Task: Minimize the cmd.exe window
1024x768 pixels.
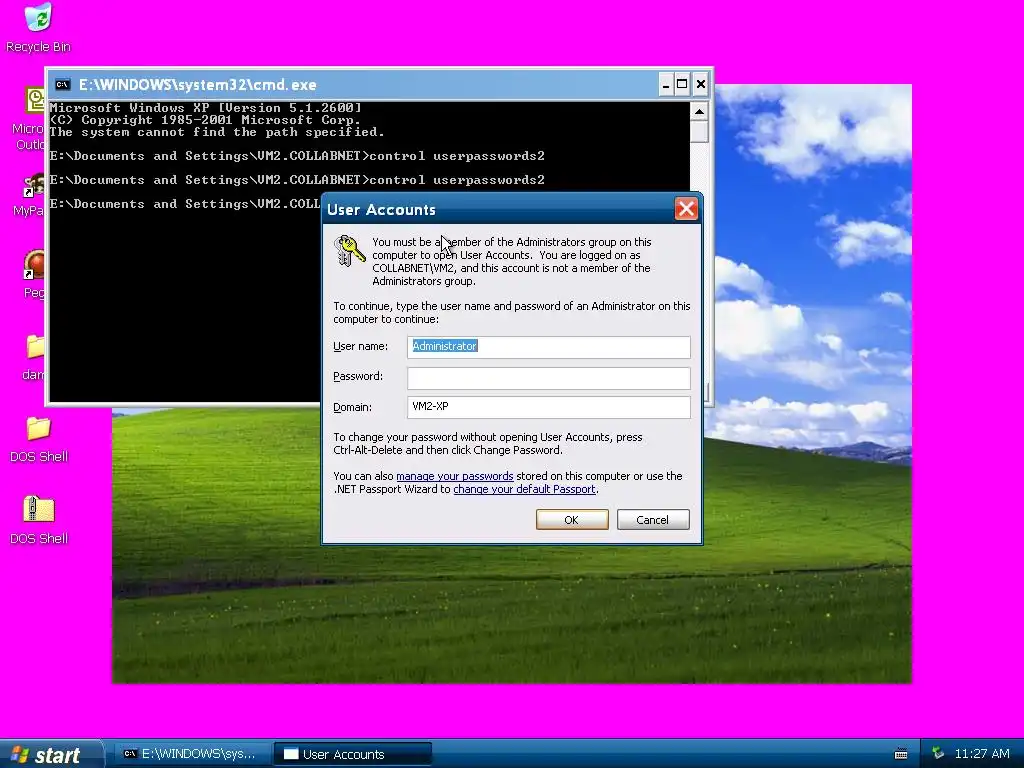Action: (665, 84)
